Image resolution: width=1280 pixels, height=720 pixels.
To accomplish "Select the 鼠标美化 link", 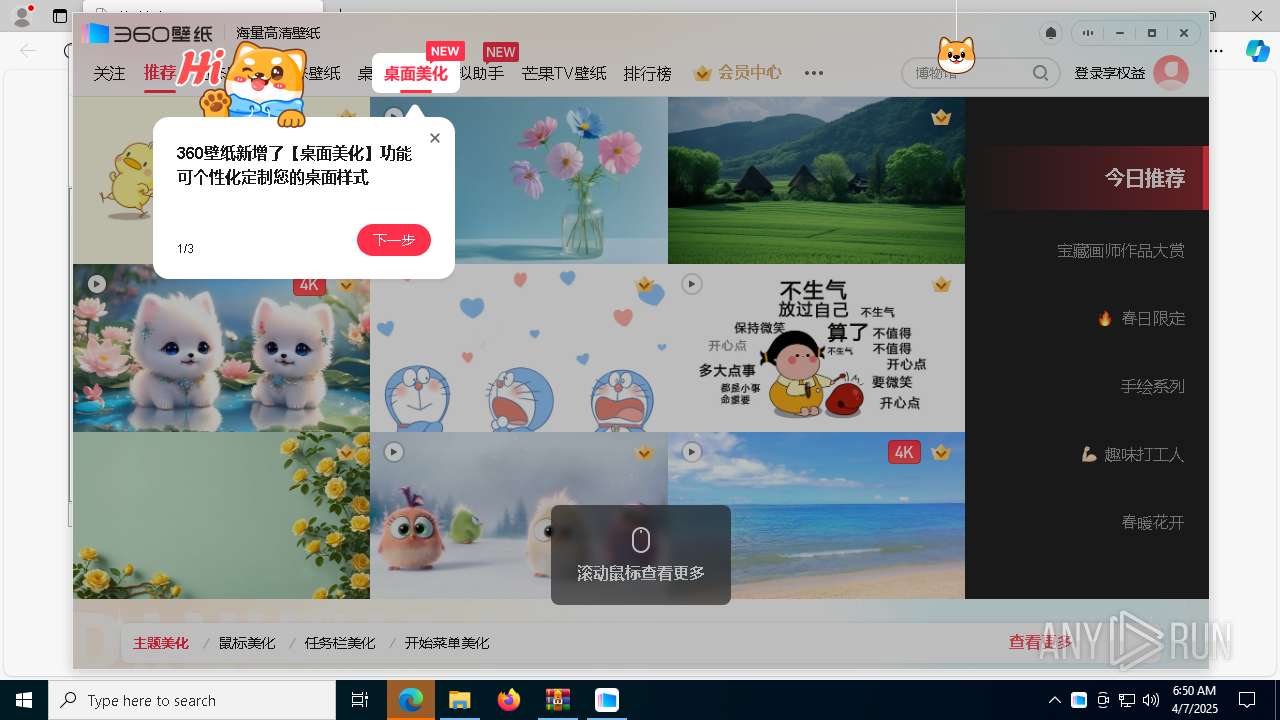I will coord(247,643).
